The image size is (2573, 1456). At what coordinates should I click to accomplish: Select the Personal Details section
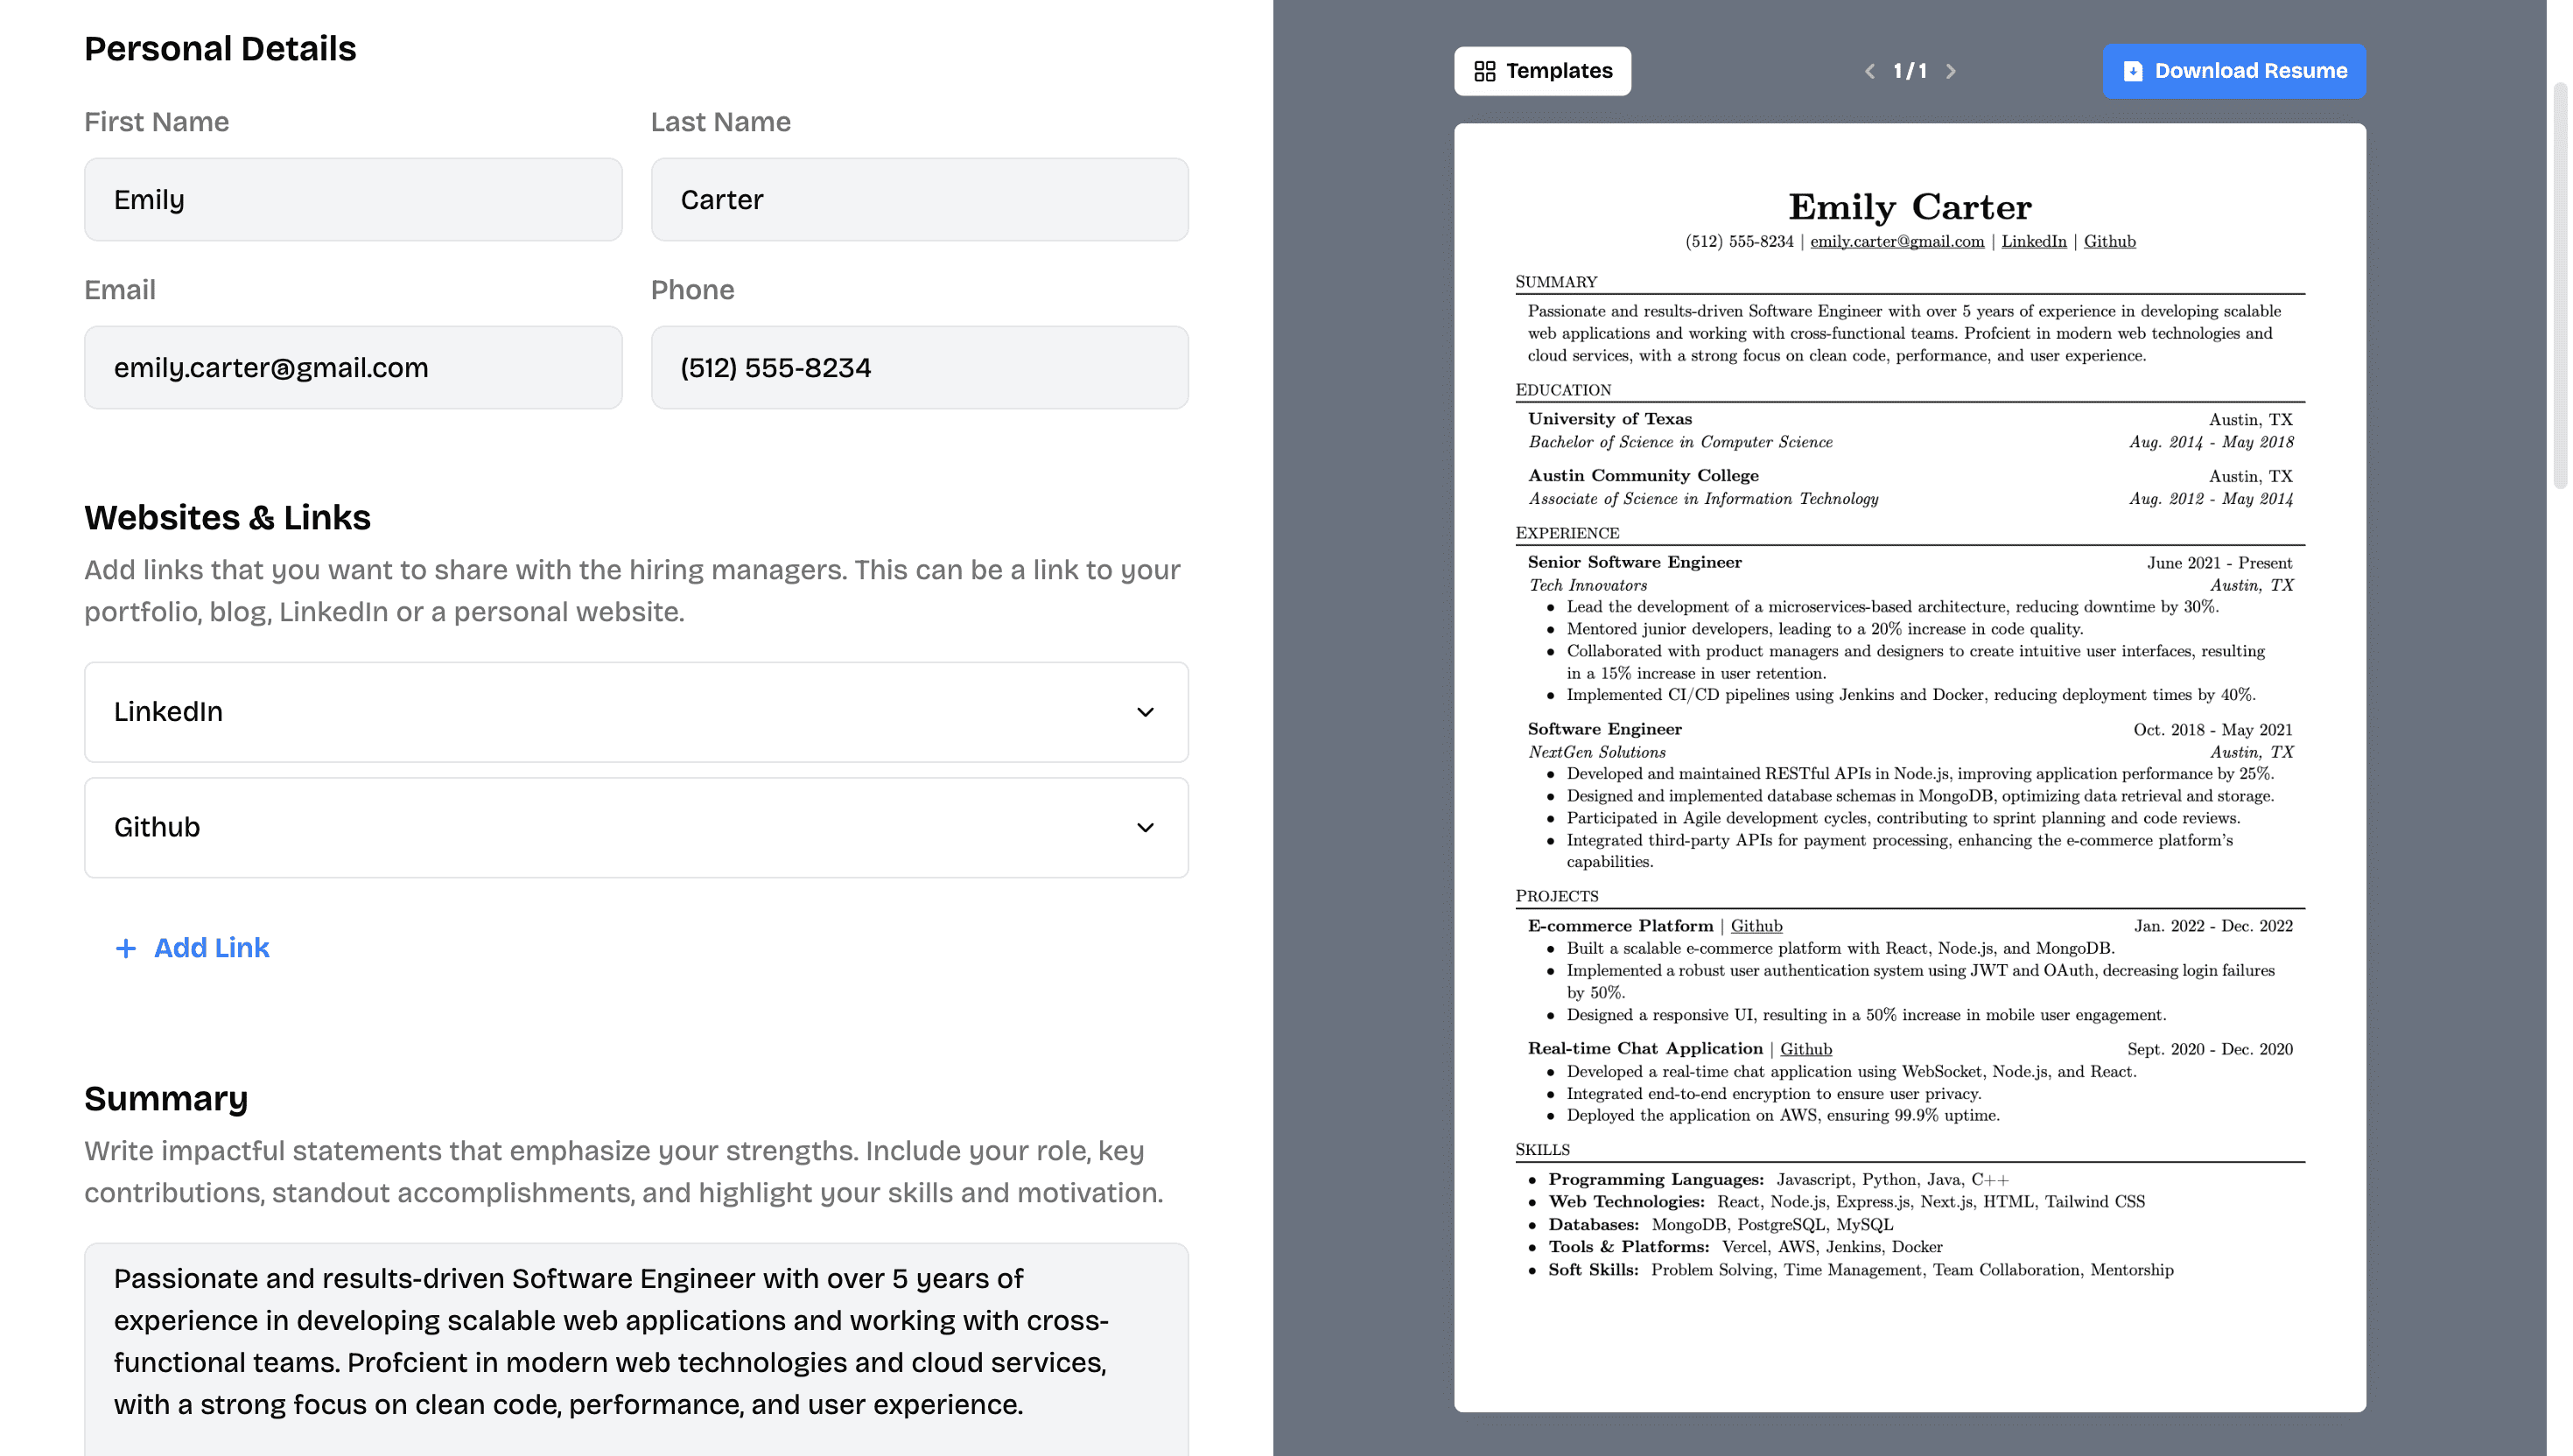[x=221, y=48]
